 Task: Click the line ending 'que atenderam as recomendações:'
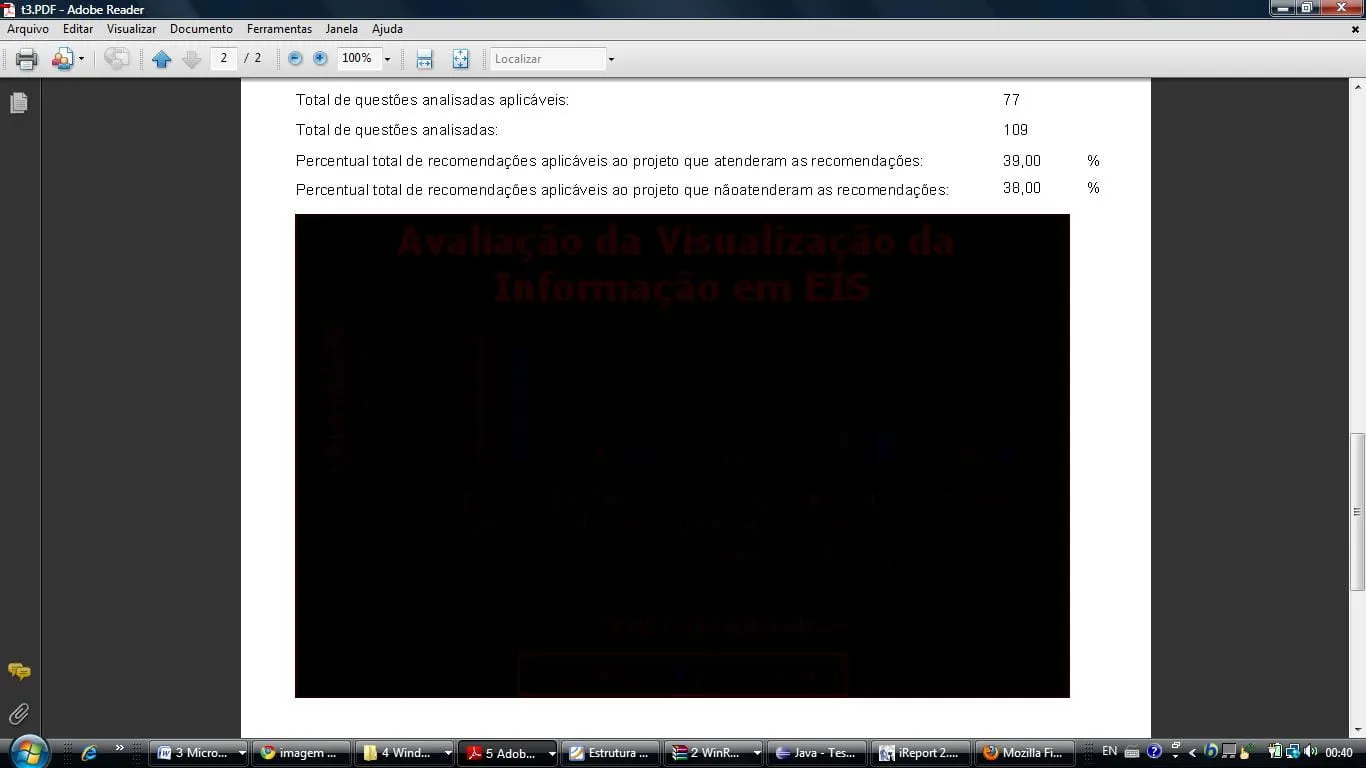(609, 161)
